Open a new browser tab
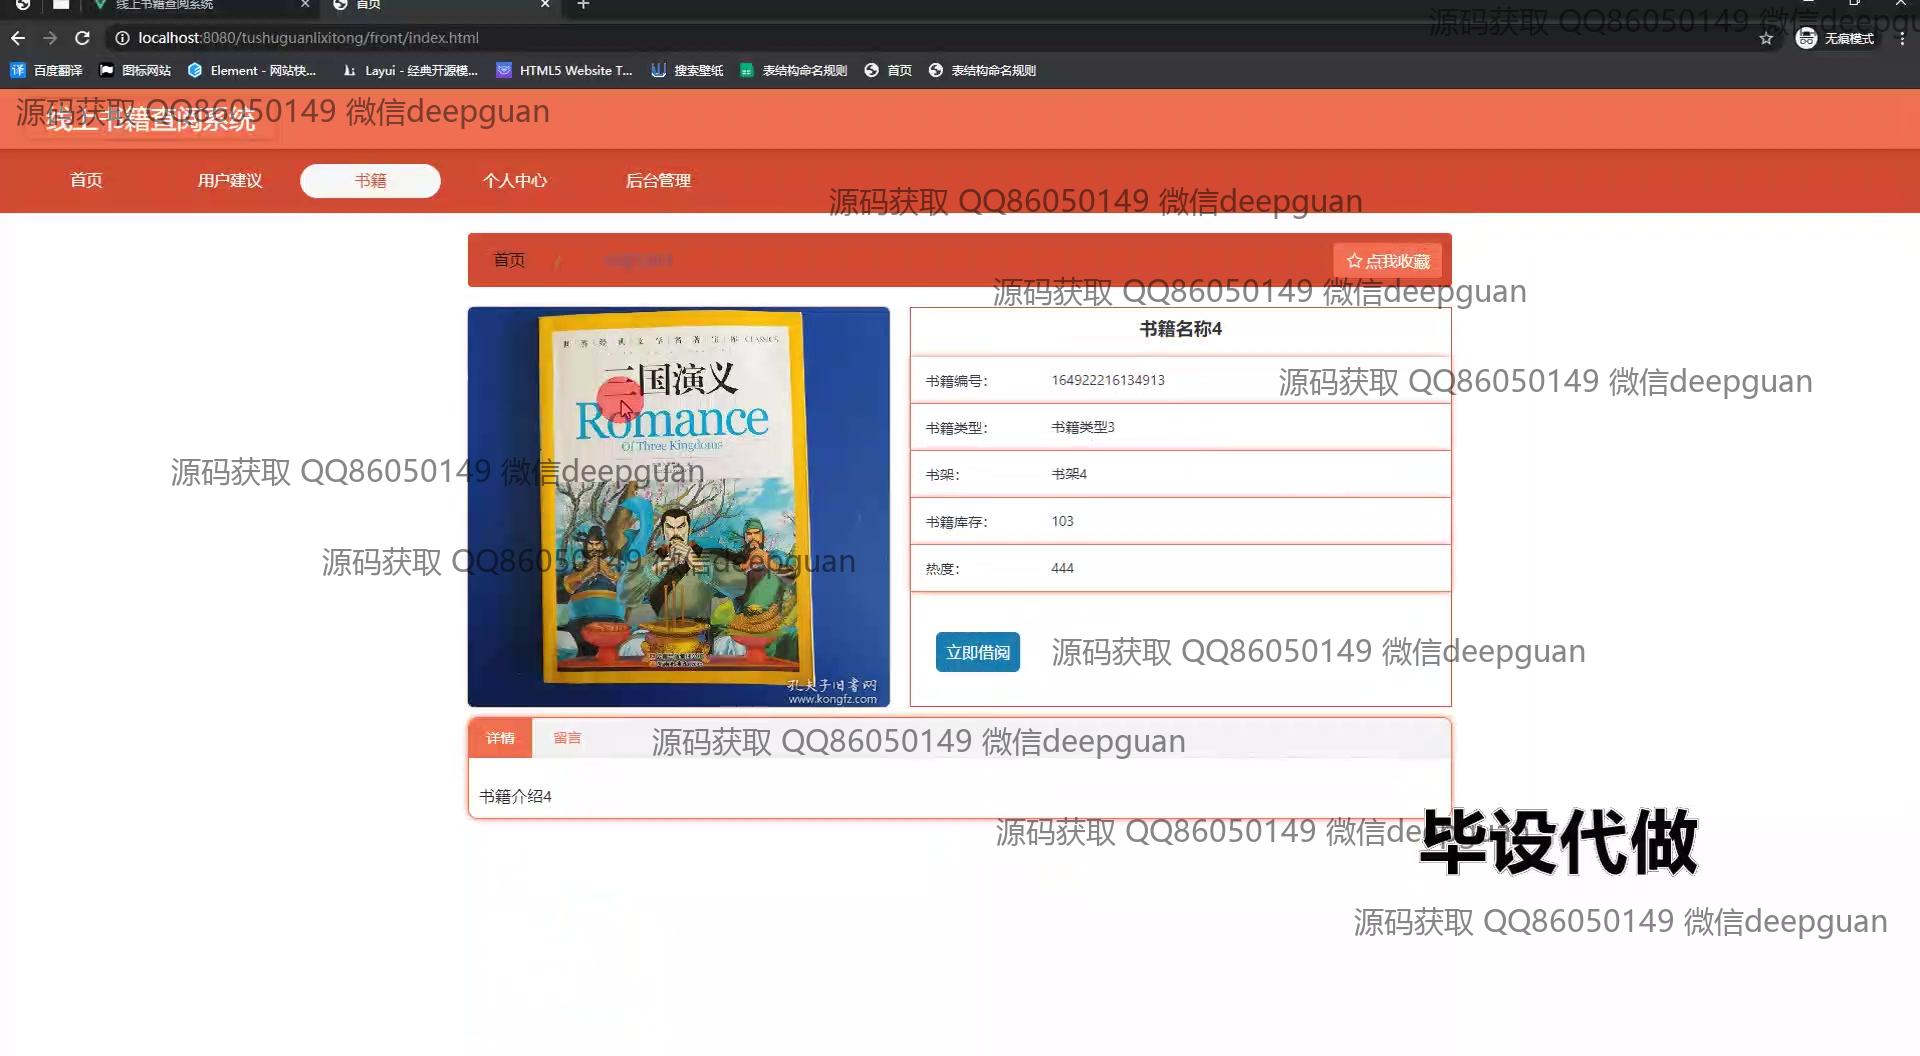 [583, 5]
